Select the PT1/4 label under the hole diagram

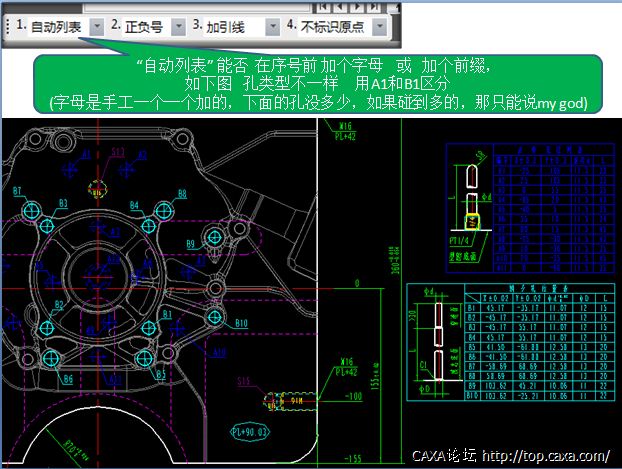[459, 241]
